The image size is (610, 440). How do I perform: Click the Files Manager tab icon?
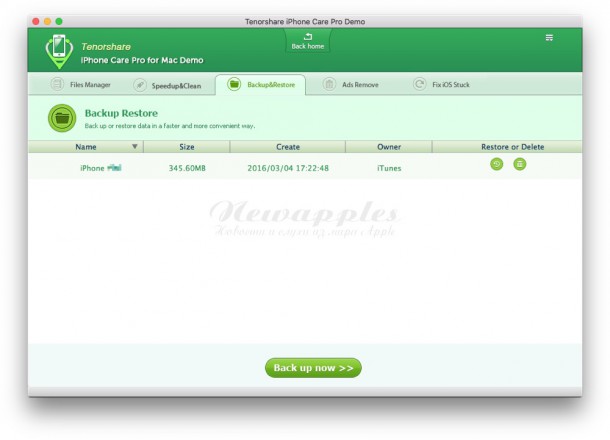click(x=57, y=84)
